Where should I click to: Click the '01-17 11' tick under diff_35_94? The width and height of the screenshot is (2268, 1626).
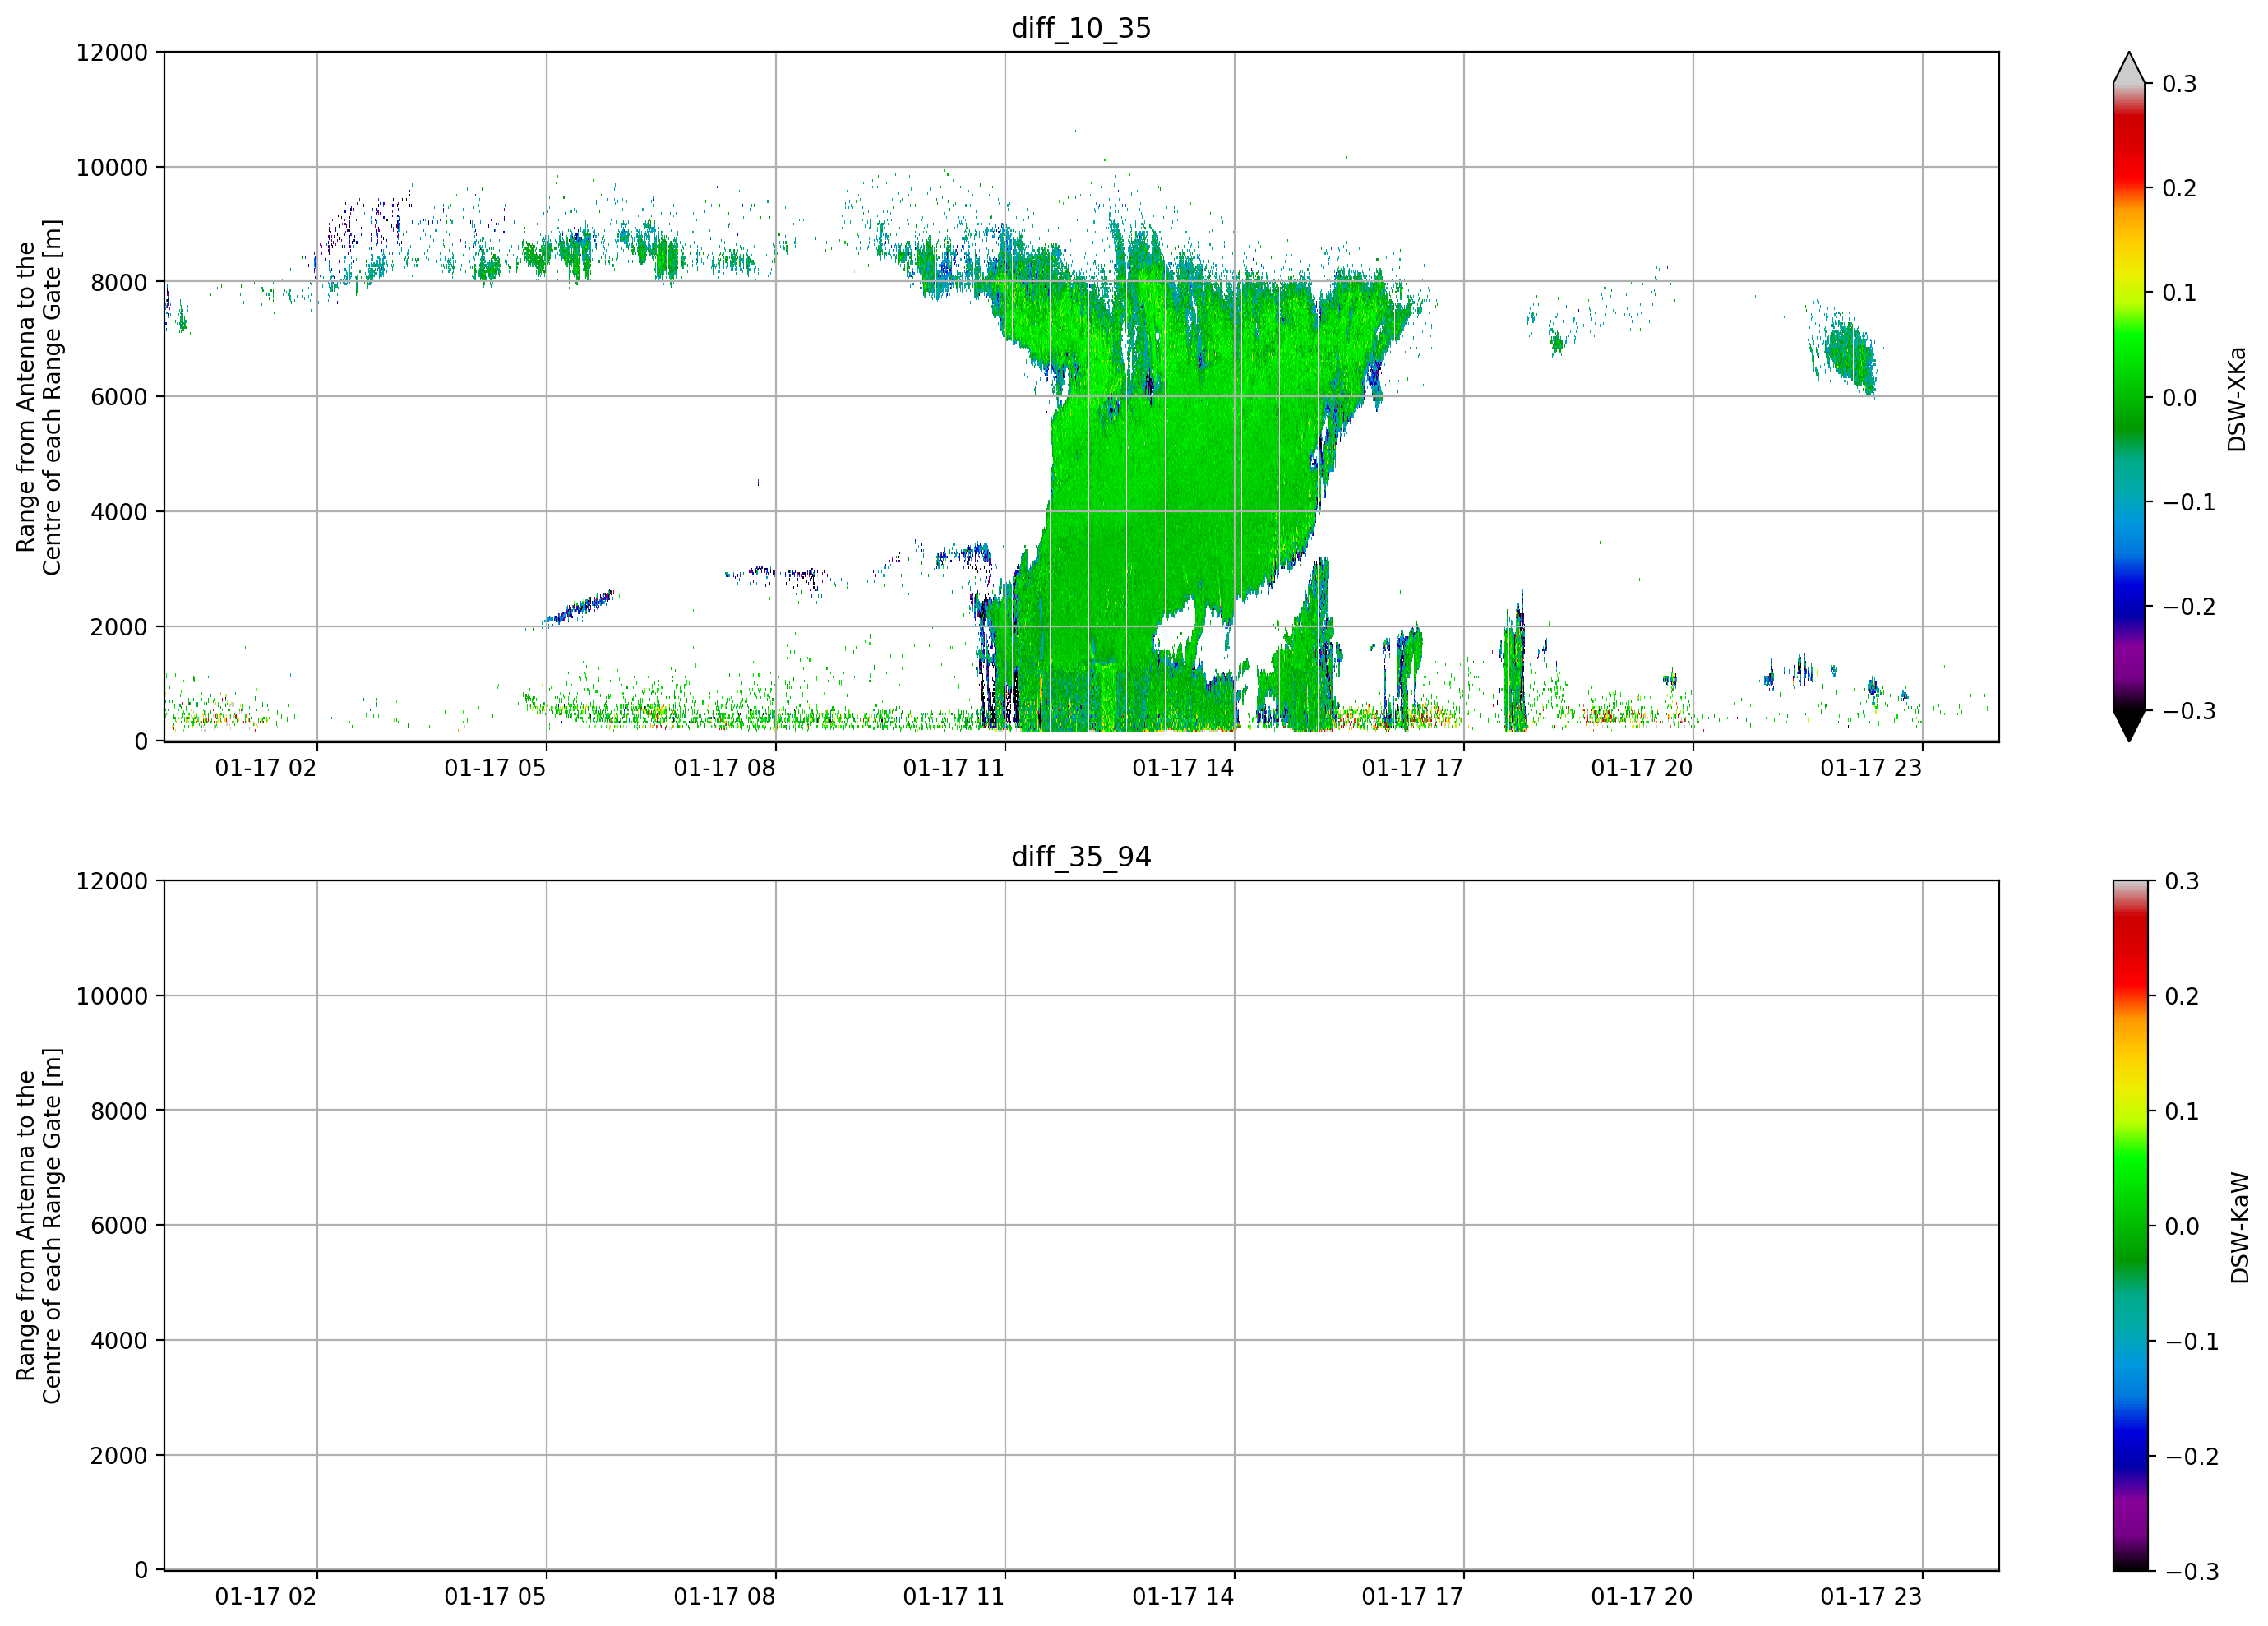(x=954, y=1597)
